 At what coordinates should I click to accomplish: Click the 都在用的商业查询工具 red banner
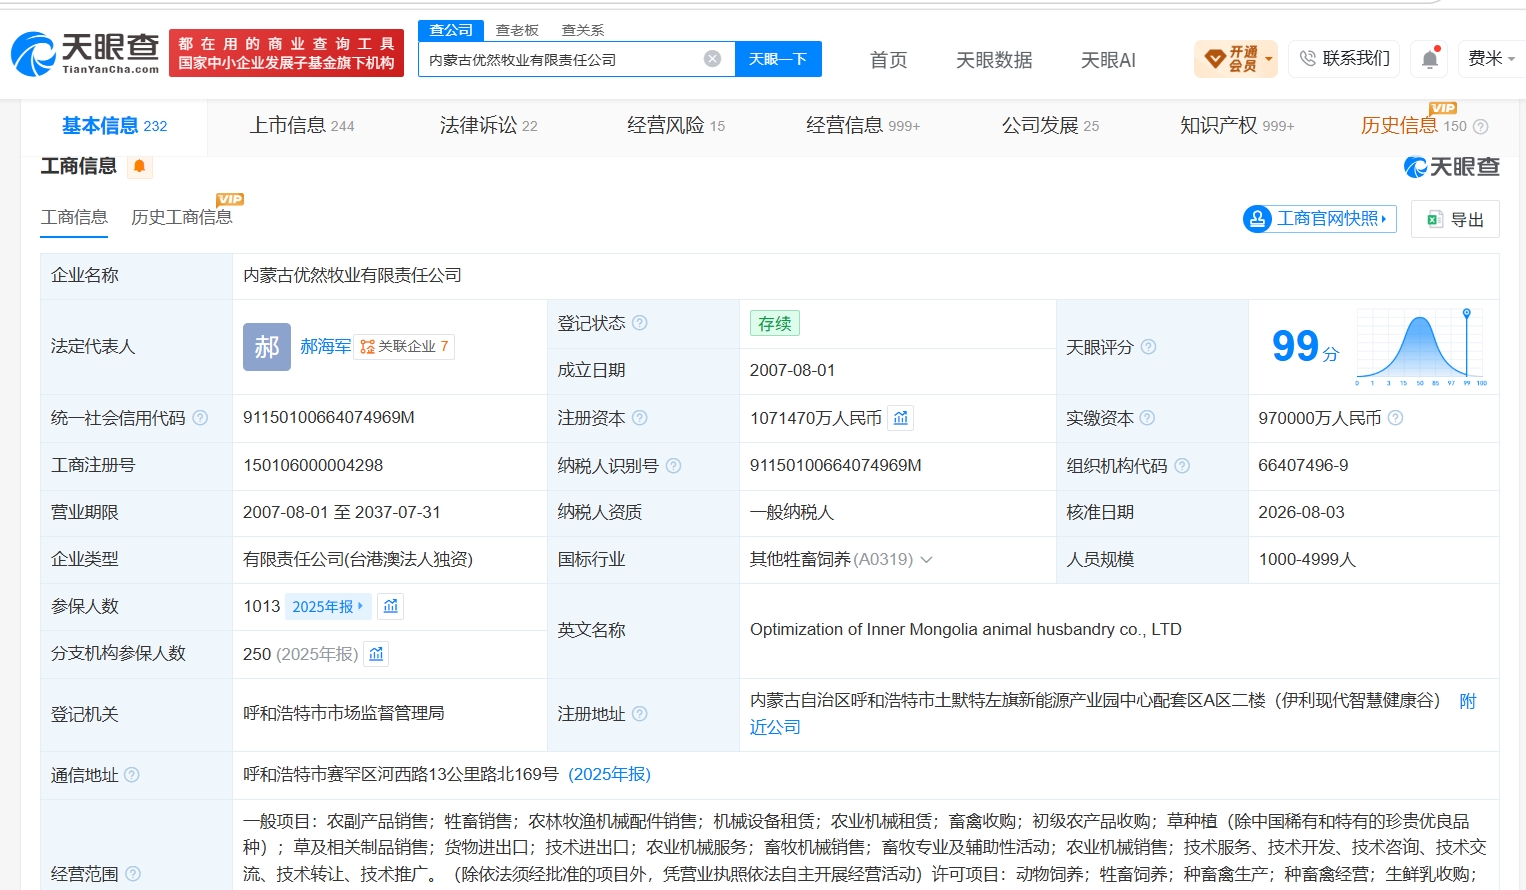click(286, 53)
